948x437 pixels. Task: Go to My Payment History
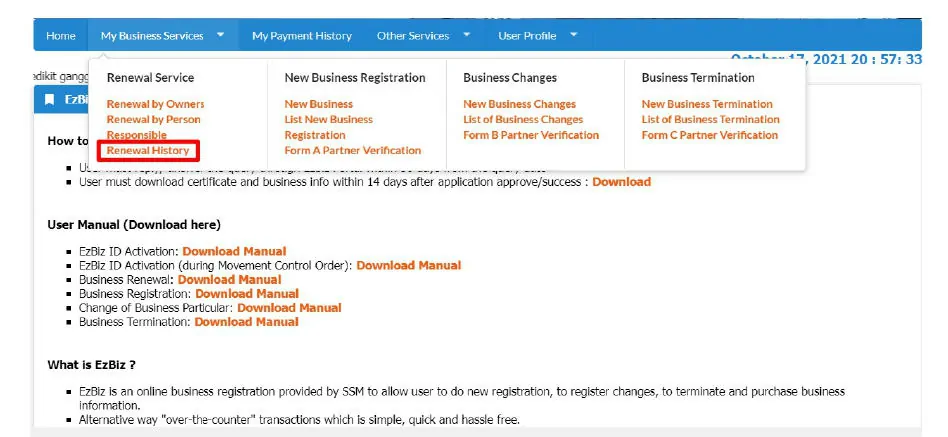pos(302,36)
